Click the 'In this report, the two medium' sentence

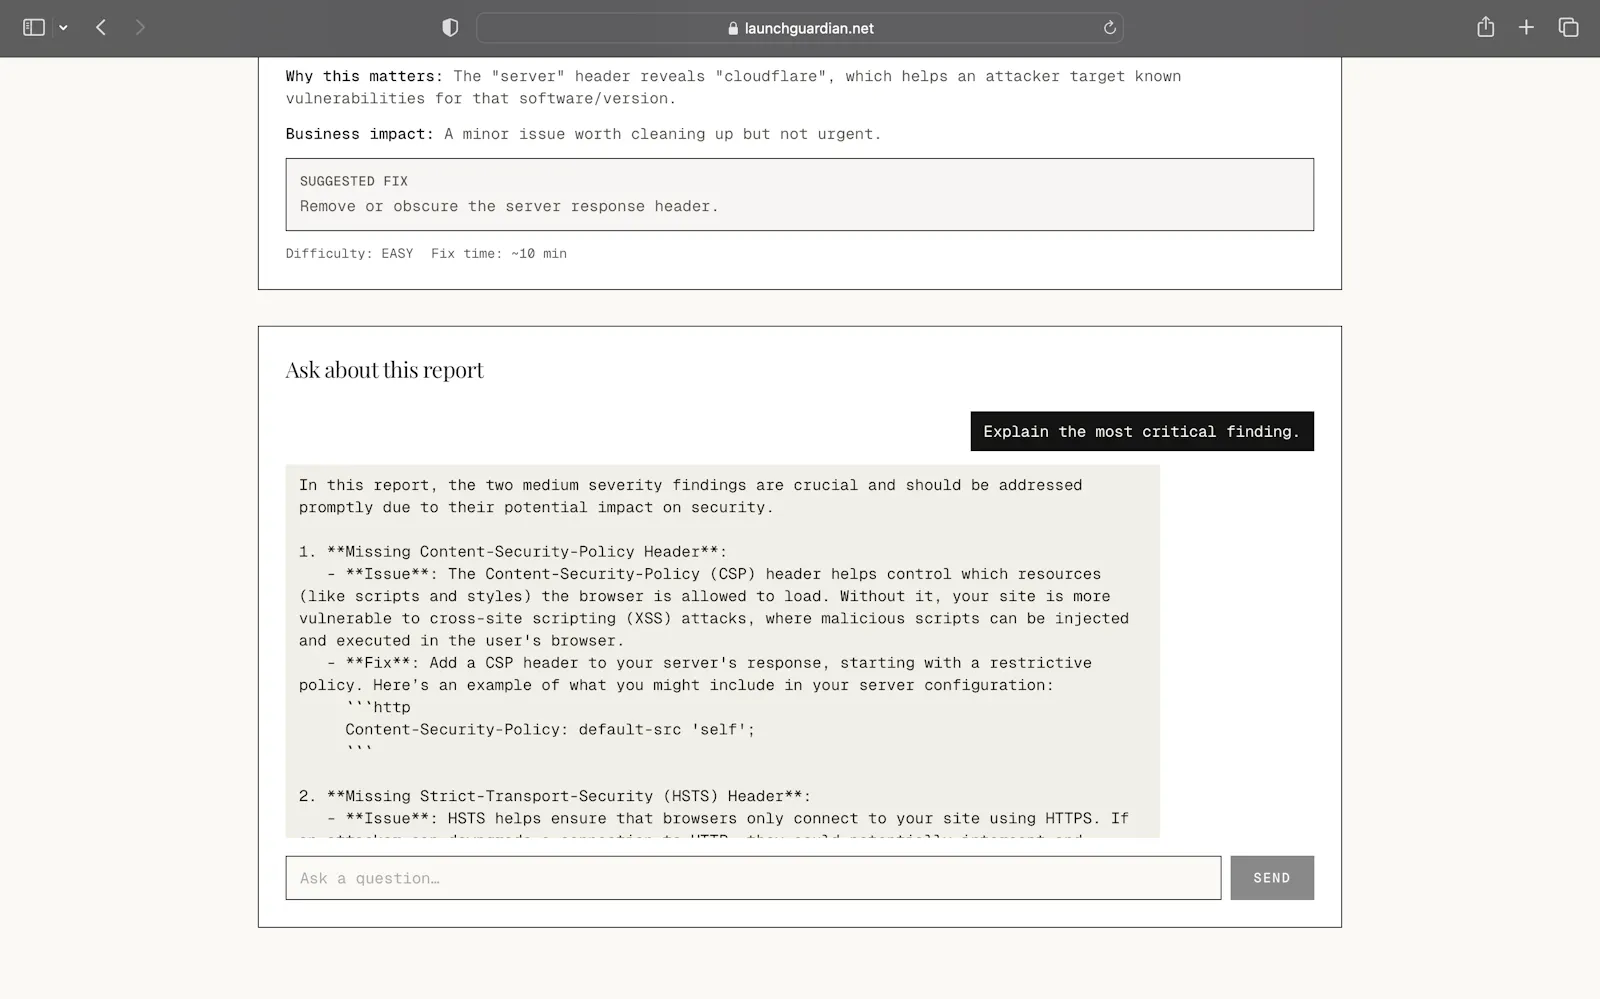pos(690,496)
